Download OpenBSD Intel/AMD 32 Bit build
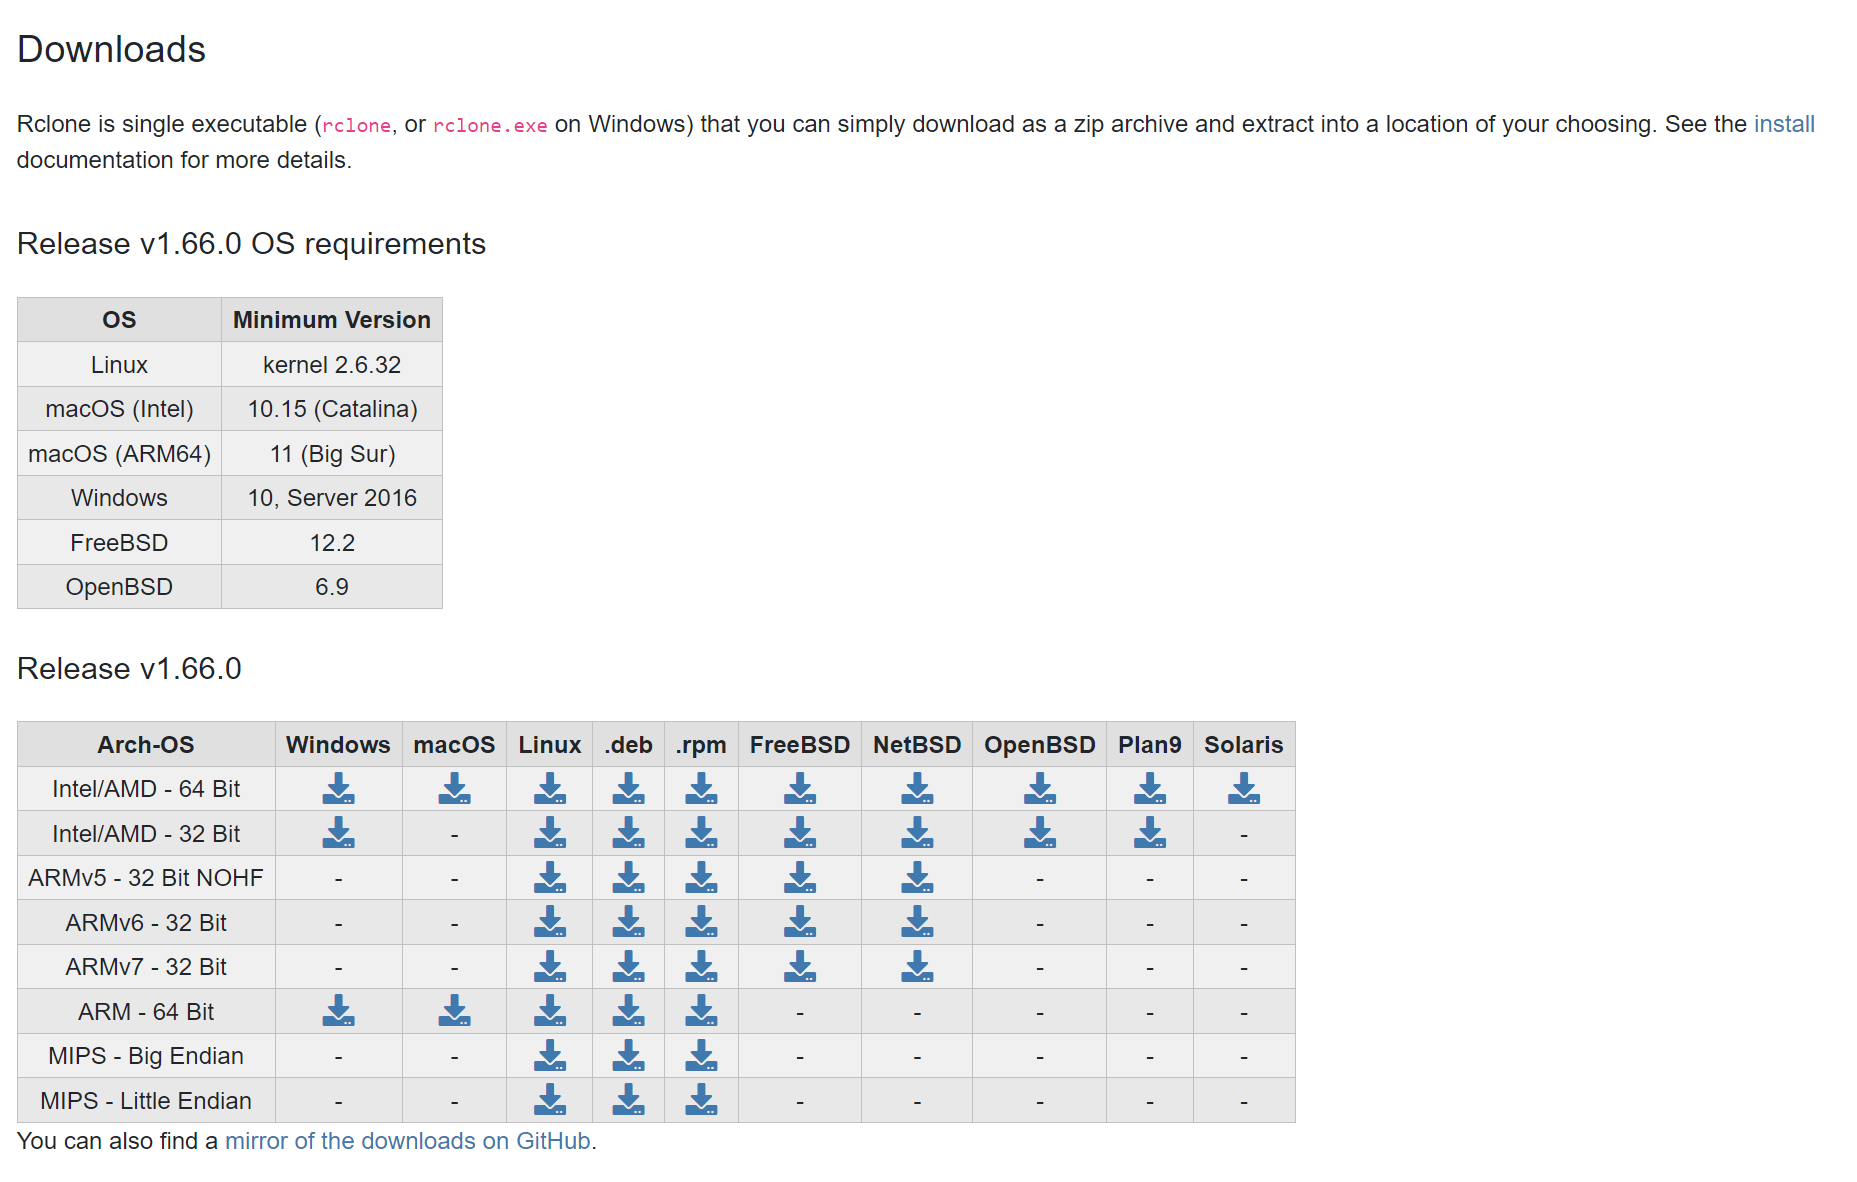 [x=1039, y=833]
